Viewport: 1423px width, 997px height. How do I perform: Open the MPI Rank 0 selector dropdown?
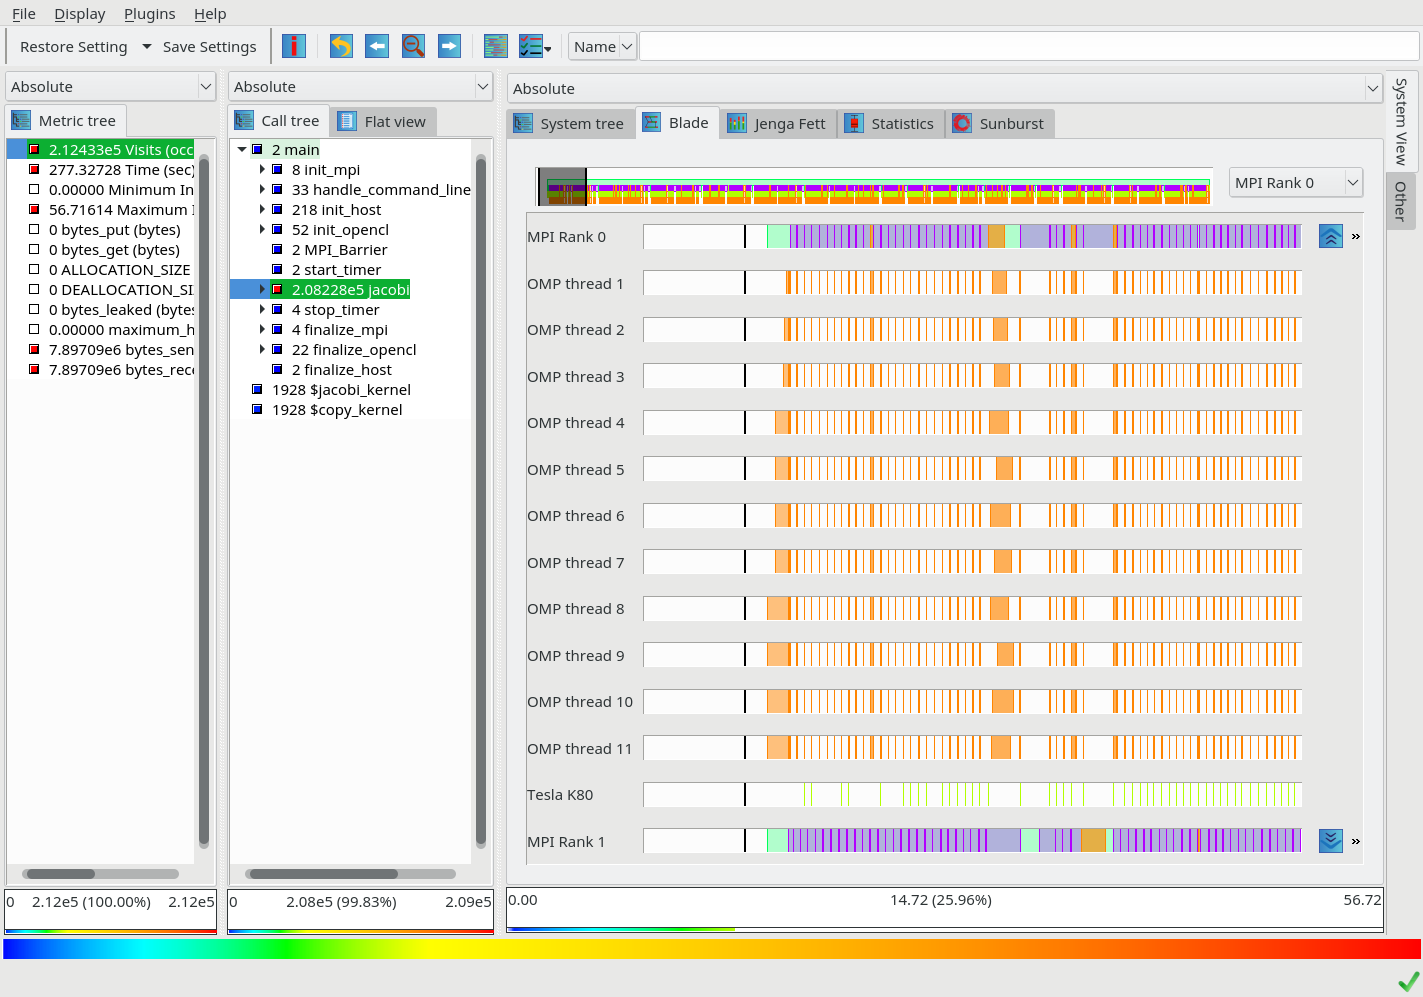click(1296, 182)
